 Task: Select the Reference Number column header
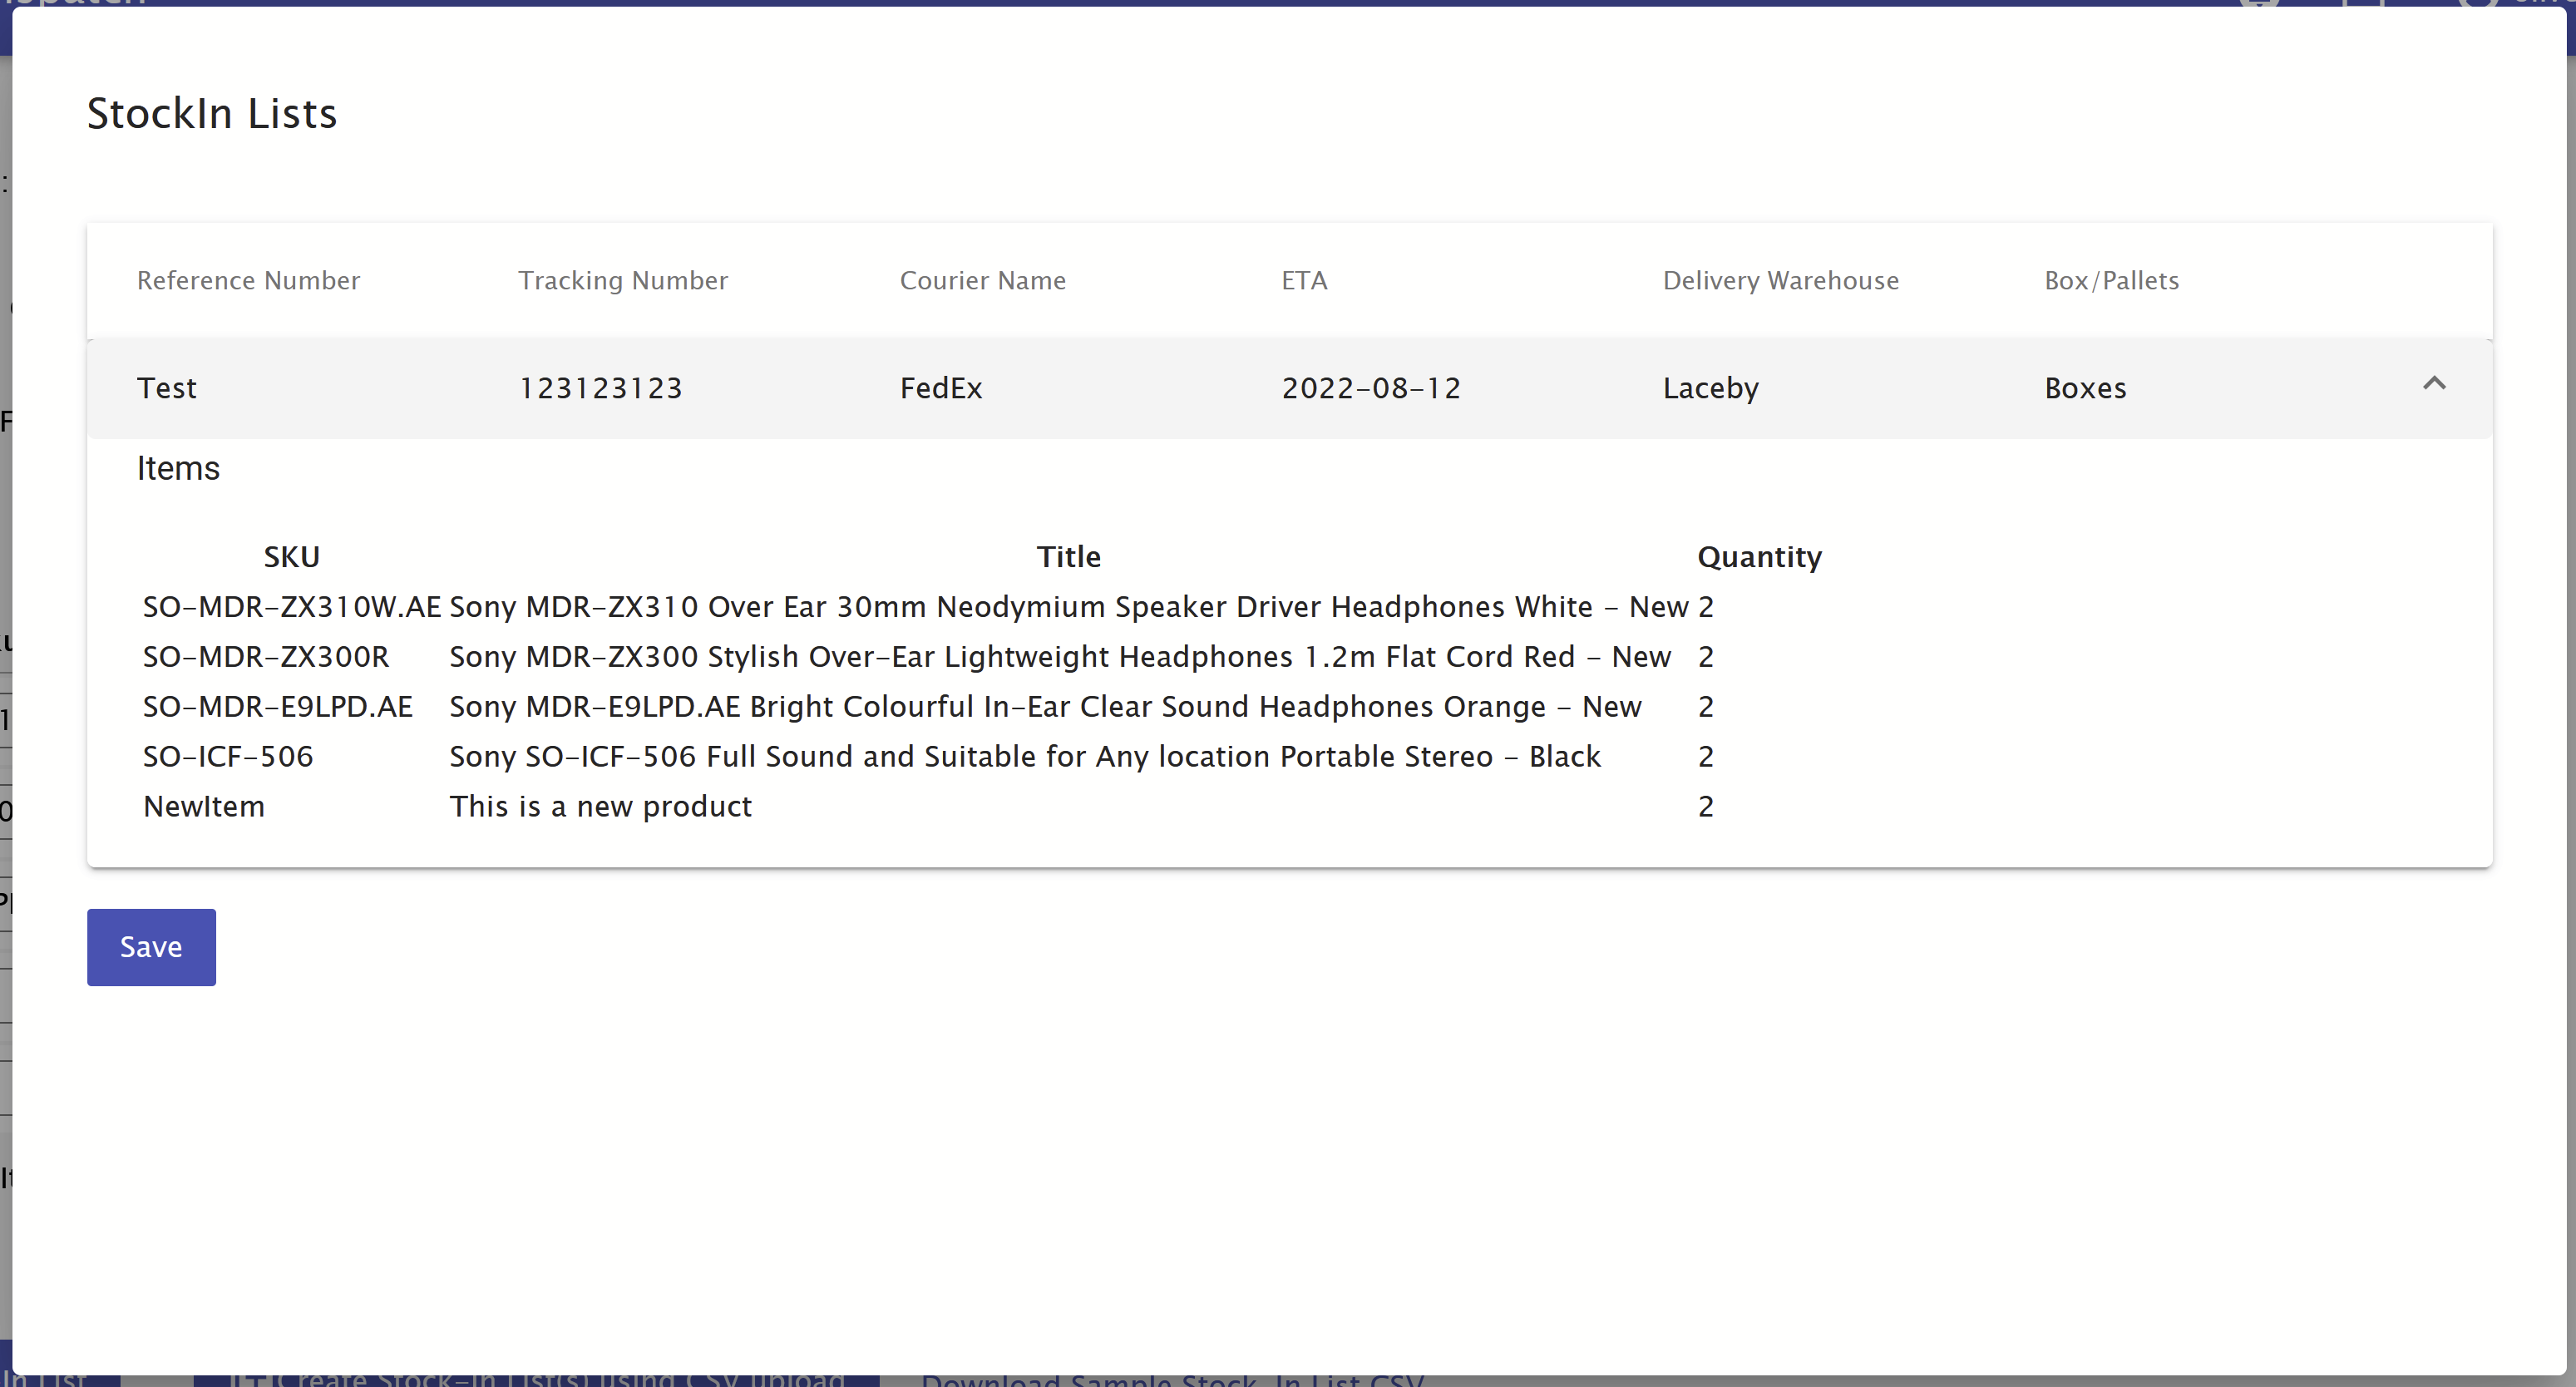click(247, 280)
